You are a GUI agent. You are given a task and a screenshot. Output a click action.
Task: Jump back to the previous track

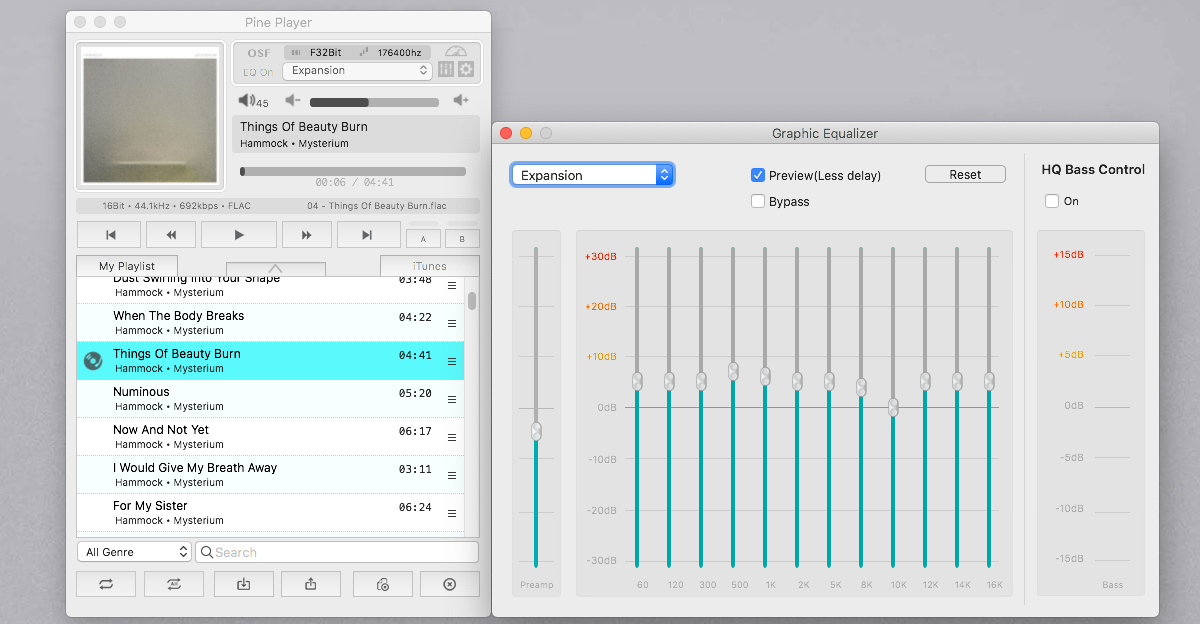click(x=110, y=235)
